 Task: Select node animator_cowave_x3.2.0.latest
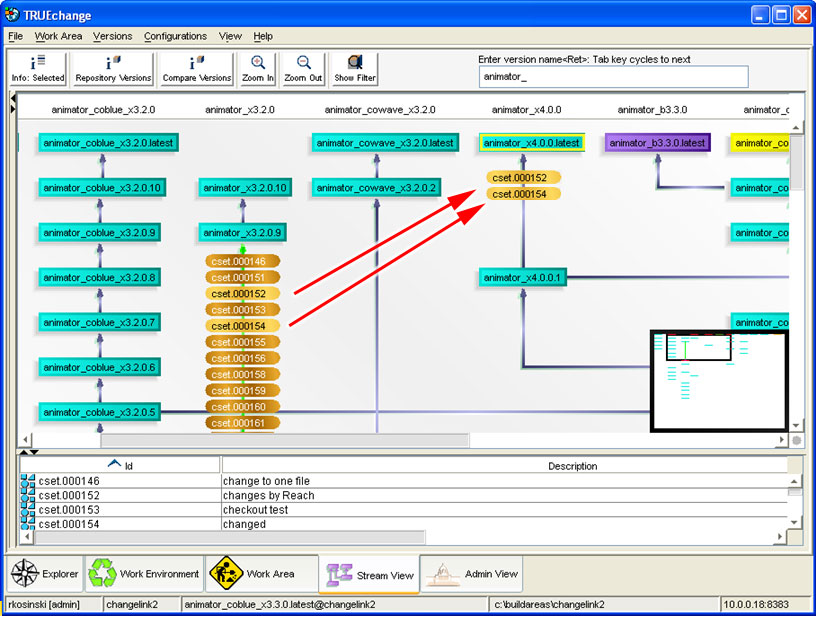tap(385, 143)
